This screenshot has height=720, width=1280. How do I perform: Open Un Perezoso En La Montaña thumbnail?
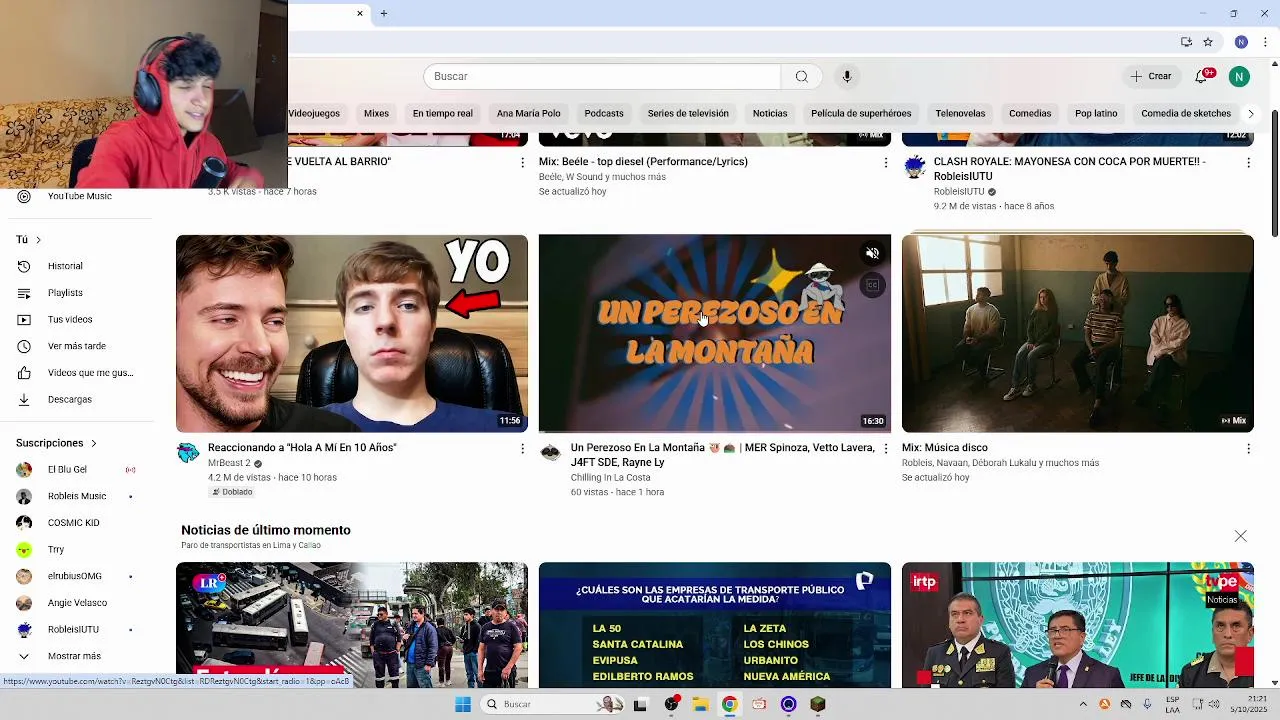715,333
